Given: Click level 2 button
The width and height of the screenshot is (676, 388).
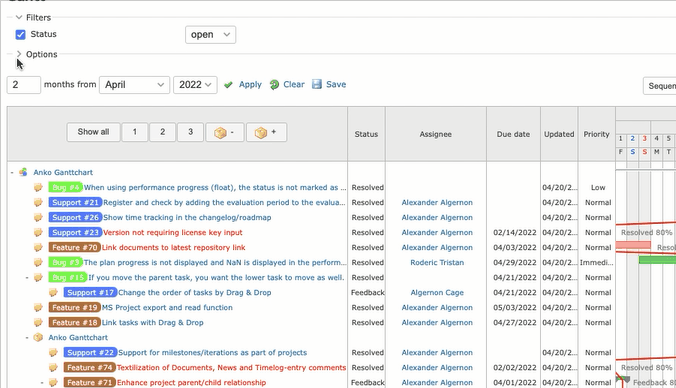Looking at the screenshot, I should pos(163,132).
